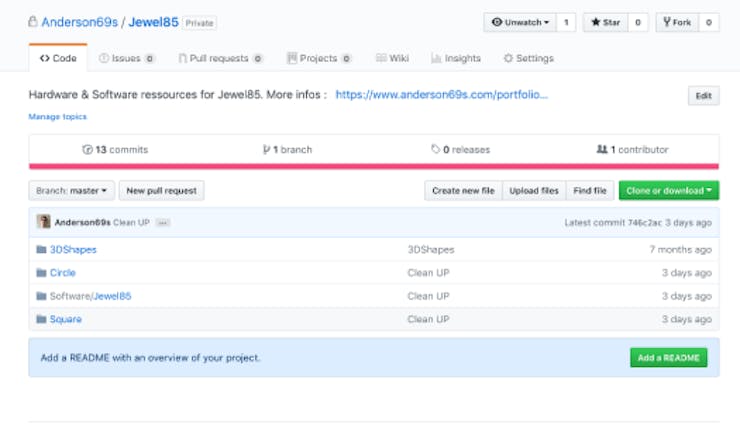Star this repository
This screenshot has height=438, width=740.
tap(605, 22)
